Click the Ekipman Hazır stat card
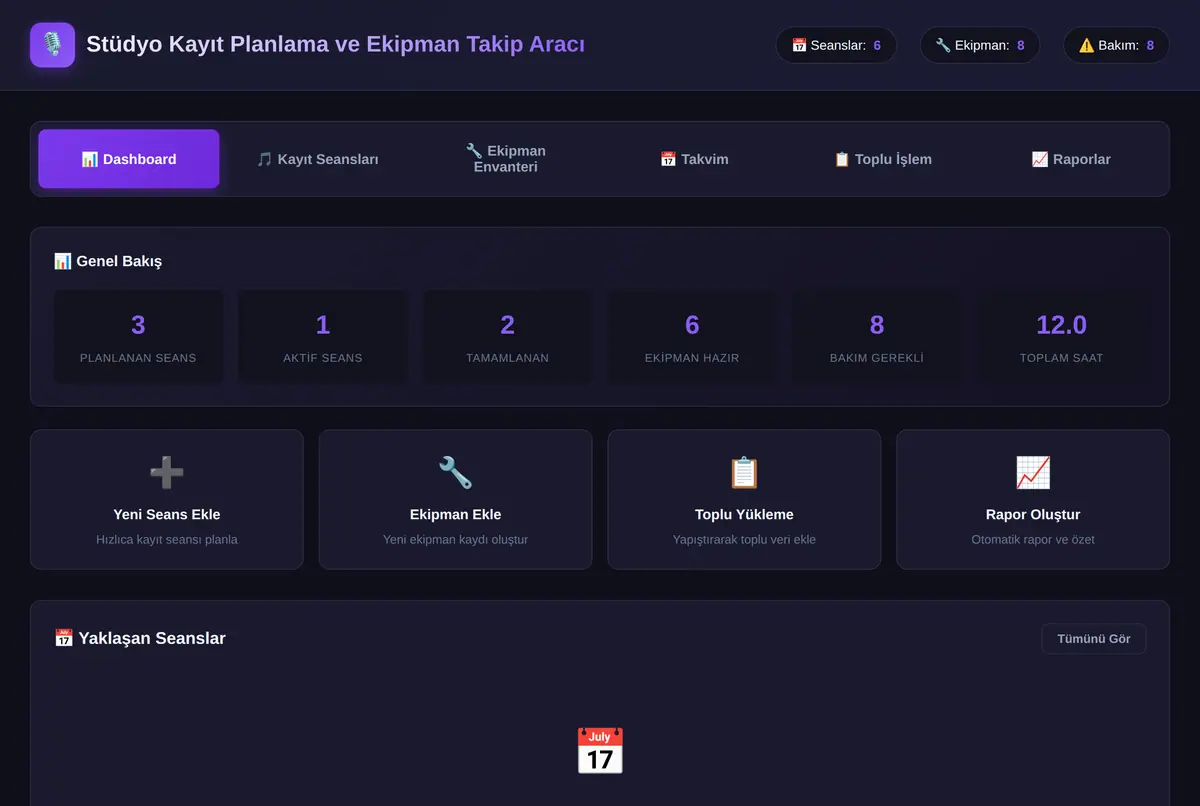 click(x=692, y=336)
